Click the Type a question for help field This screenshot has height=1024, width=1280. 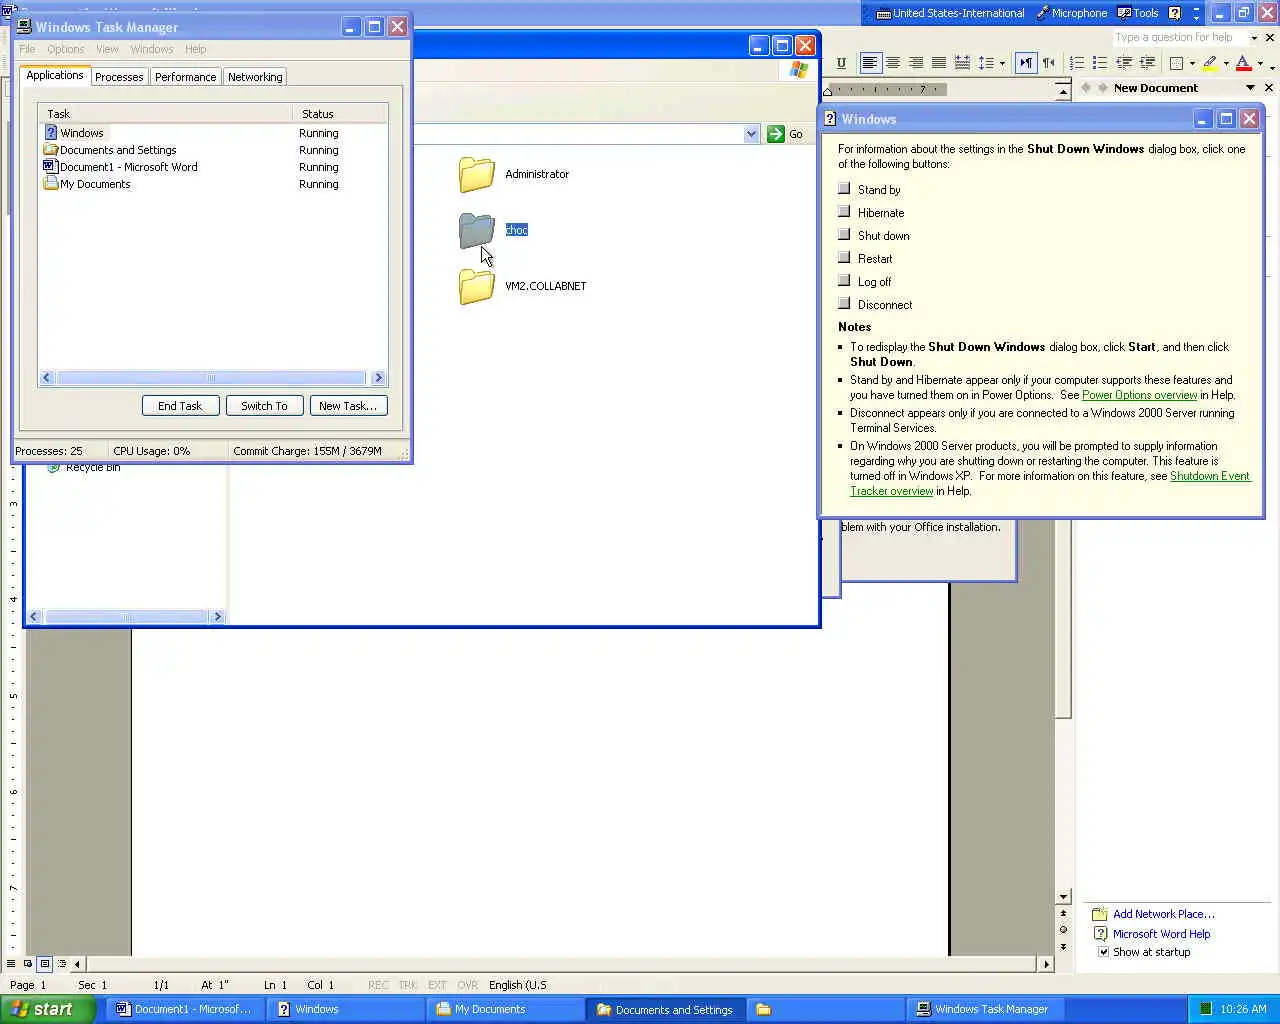tap(1180, 38)
